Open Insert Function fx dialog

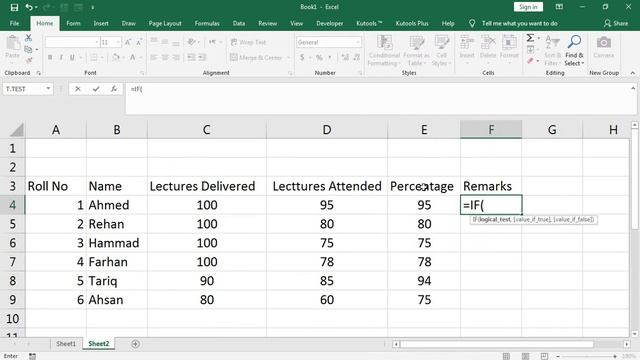114,89
